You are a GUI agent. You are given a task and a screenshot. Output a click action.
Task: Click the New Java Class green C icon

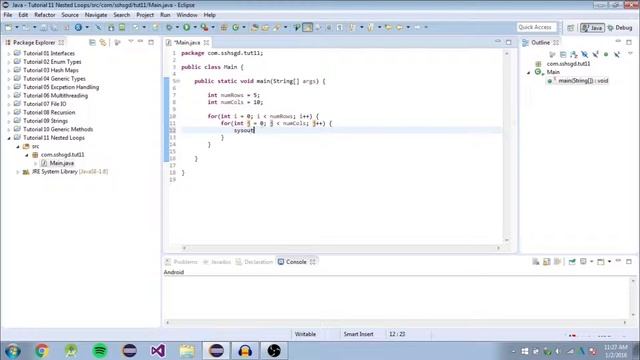click(236, 27)
